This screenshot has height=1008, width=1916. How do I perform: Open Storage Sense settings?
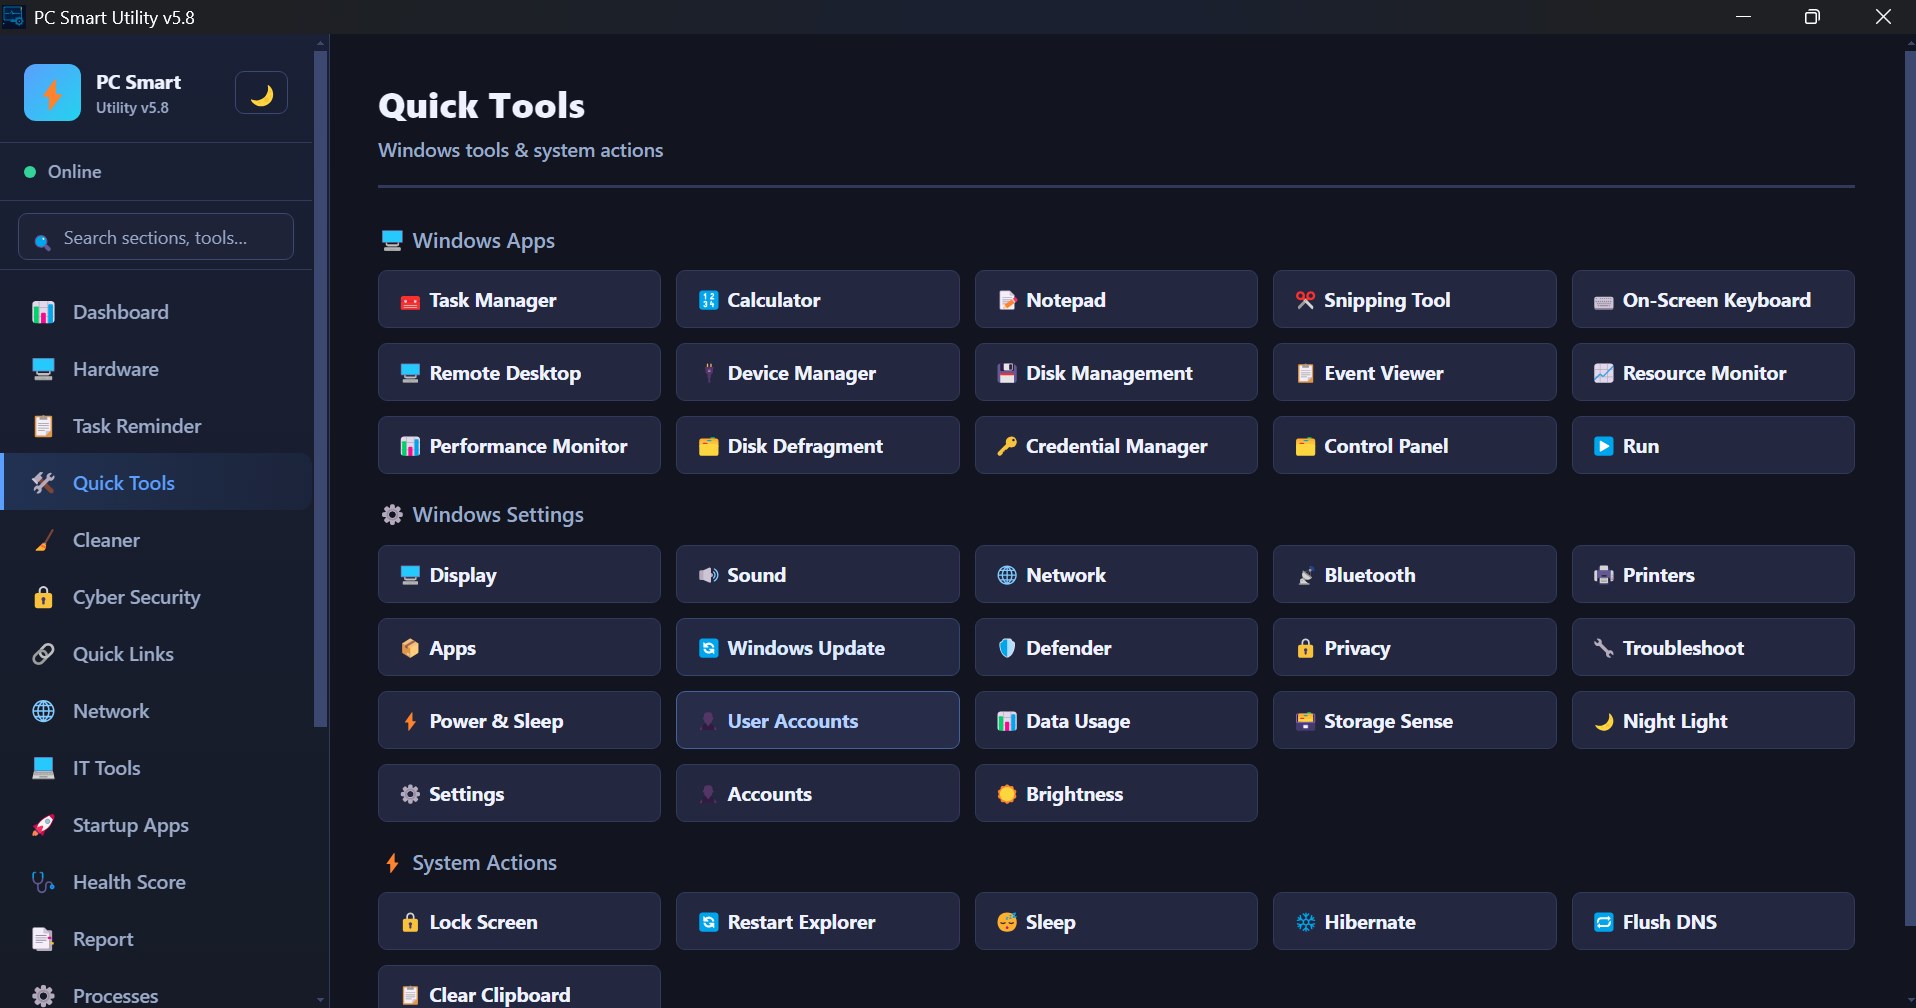1414,720
